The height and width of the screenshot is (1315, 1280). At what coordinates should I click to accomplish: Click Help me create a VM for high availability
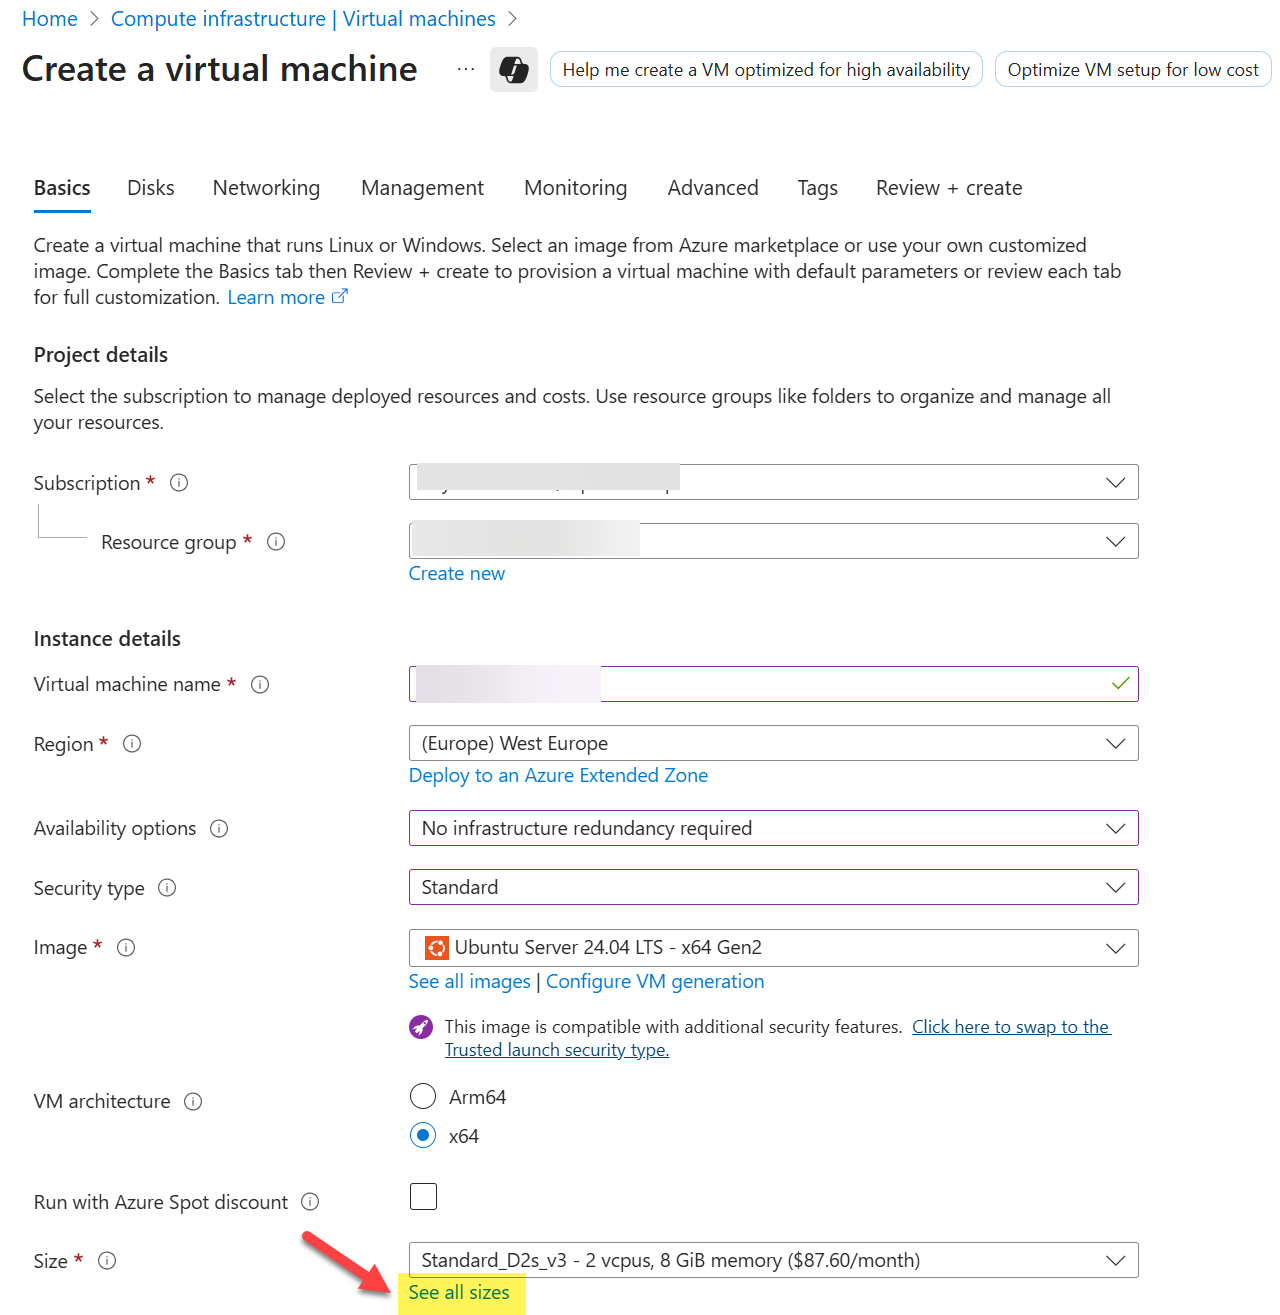(x=766, y=70)
